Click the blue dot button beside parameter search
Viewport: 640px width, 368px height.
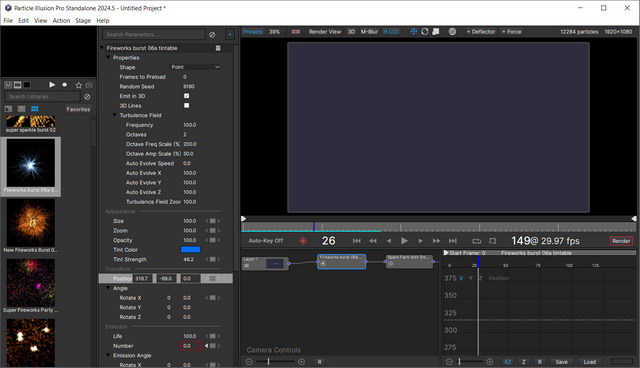pyautogui.click(x=230, y=35)
